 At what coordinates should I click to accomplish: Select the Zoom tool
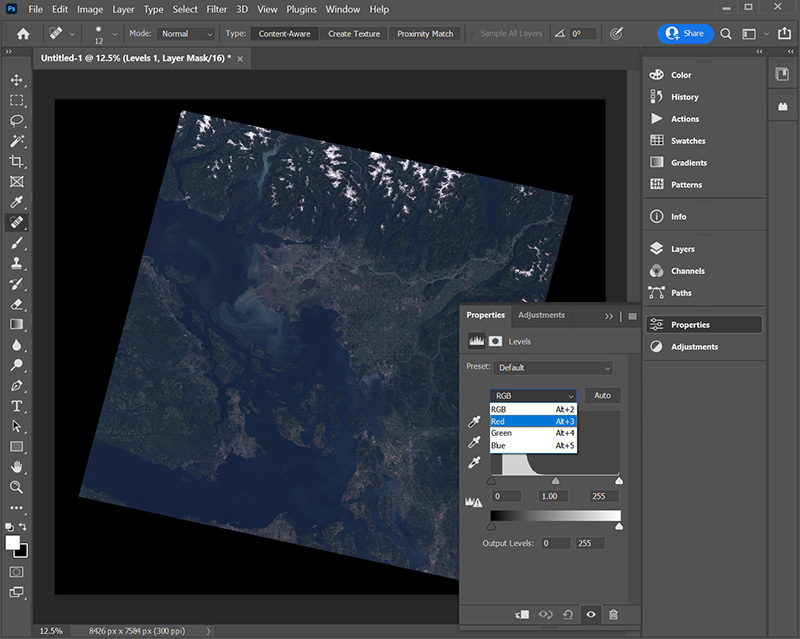pyautogui.click(x=16, y=487)
